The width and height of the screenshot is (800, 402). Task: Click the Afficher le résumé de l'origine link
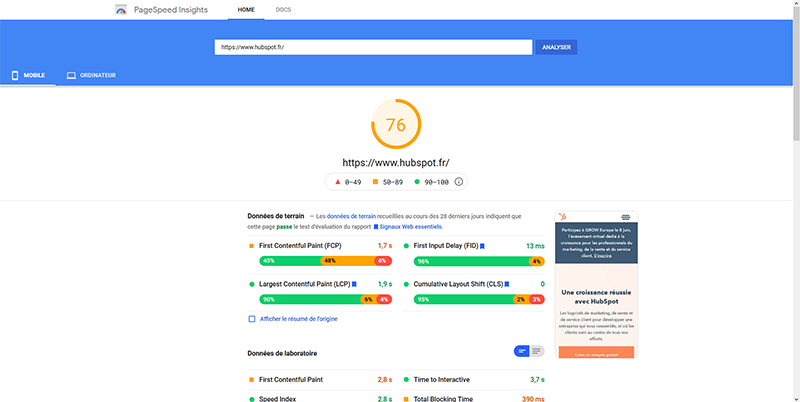point(298,319)
